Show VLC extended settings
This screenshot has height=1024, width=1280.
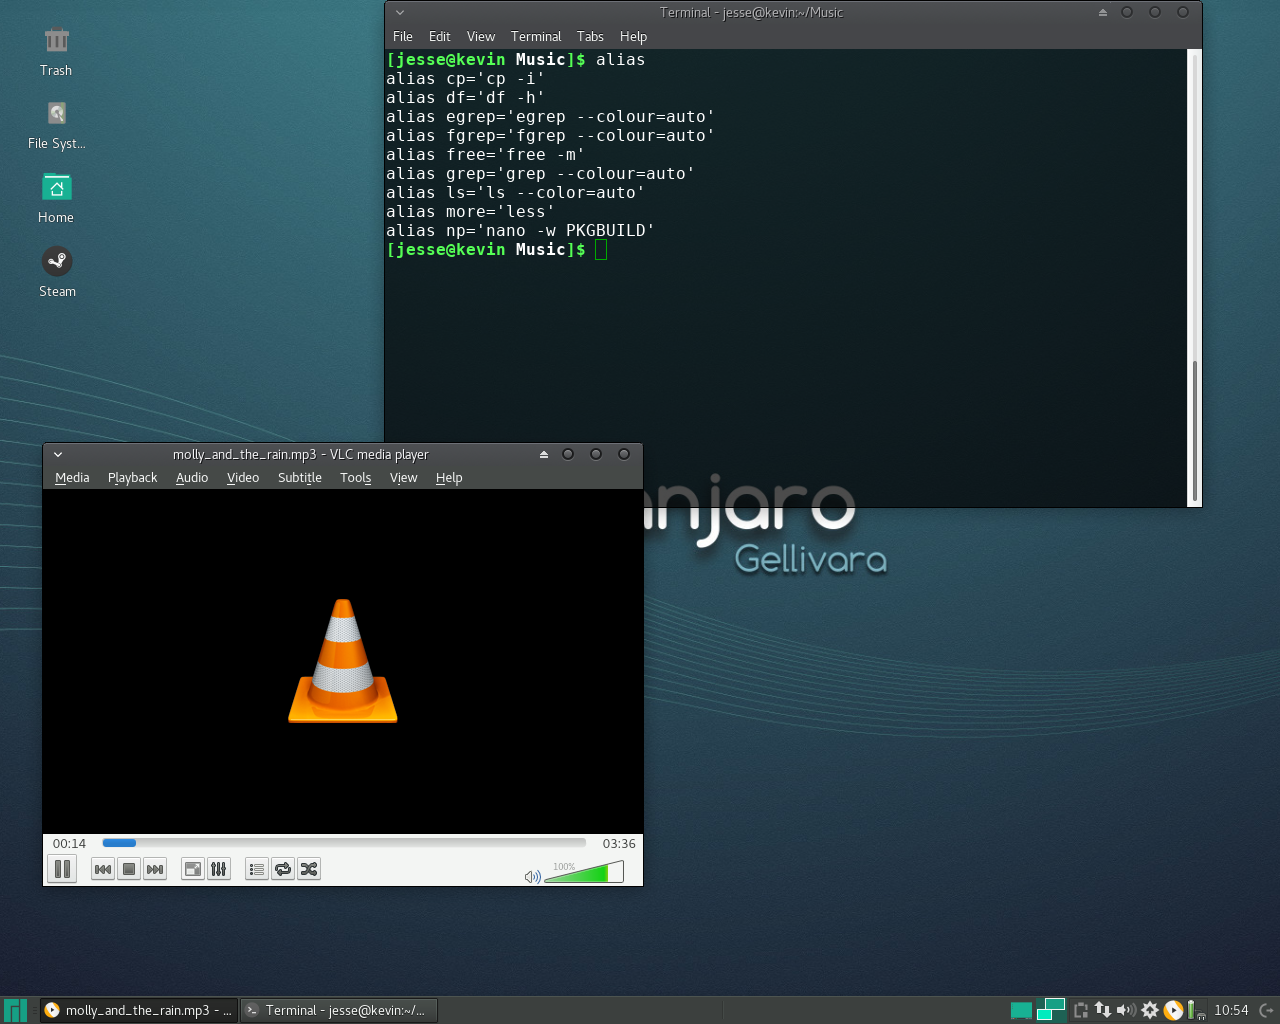(x=219, y=869)
